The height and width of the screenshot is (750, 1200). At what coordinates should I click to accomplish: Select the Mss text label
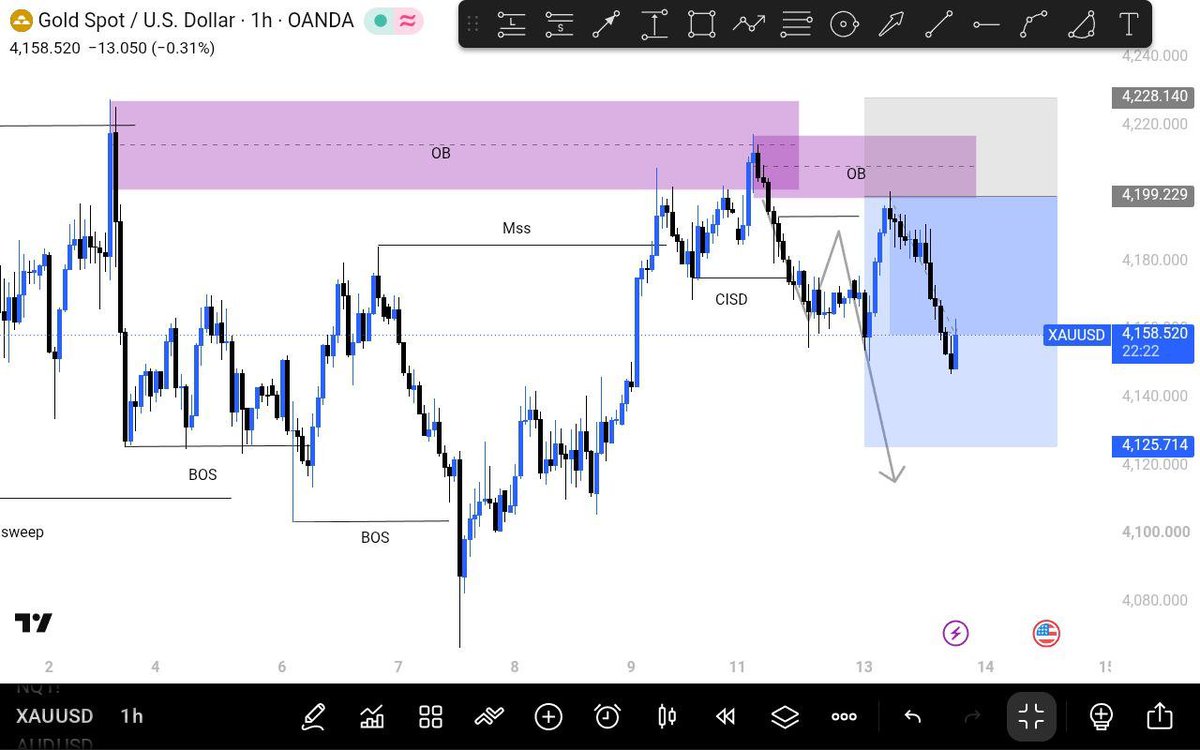click(516, 228)
